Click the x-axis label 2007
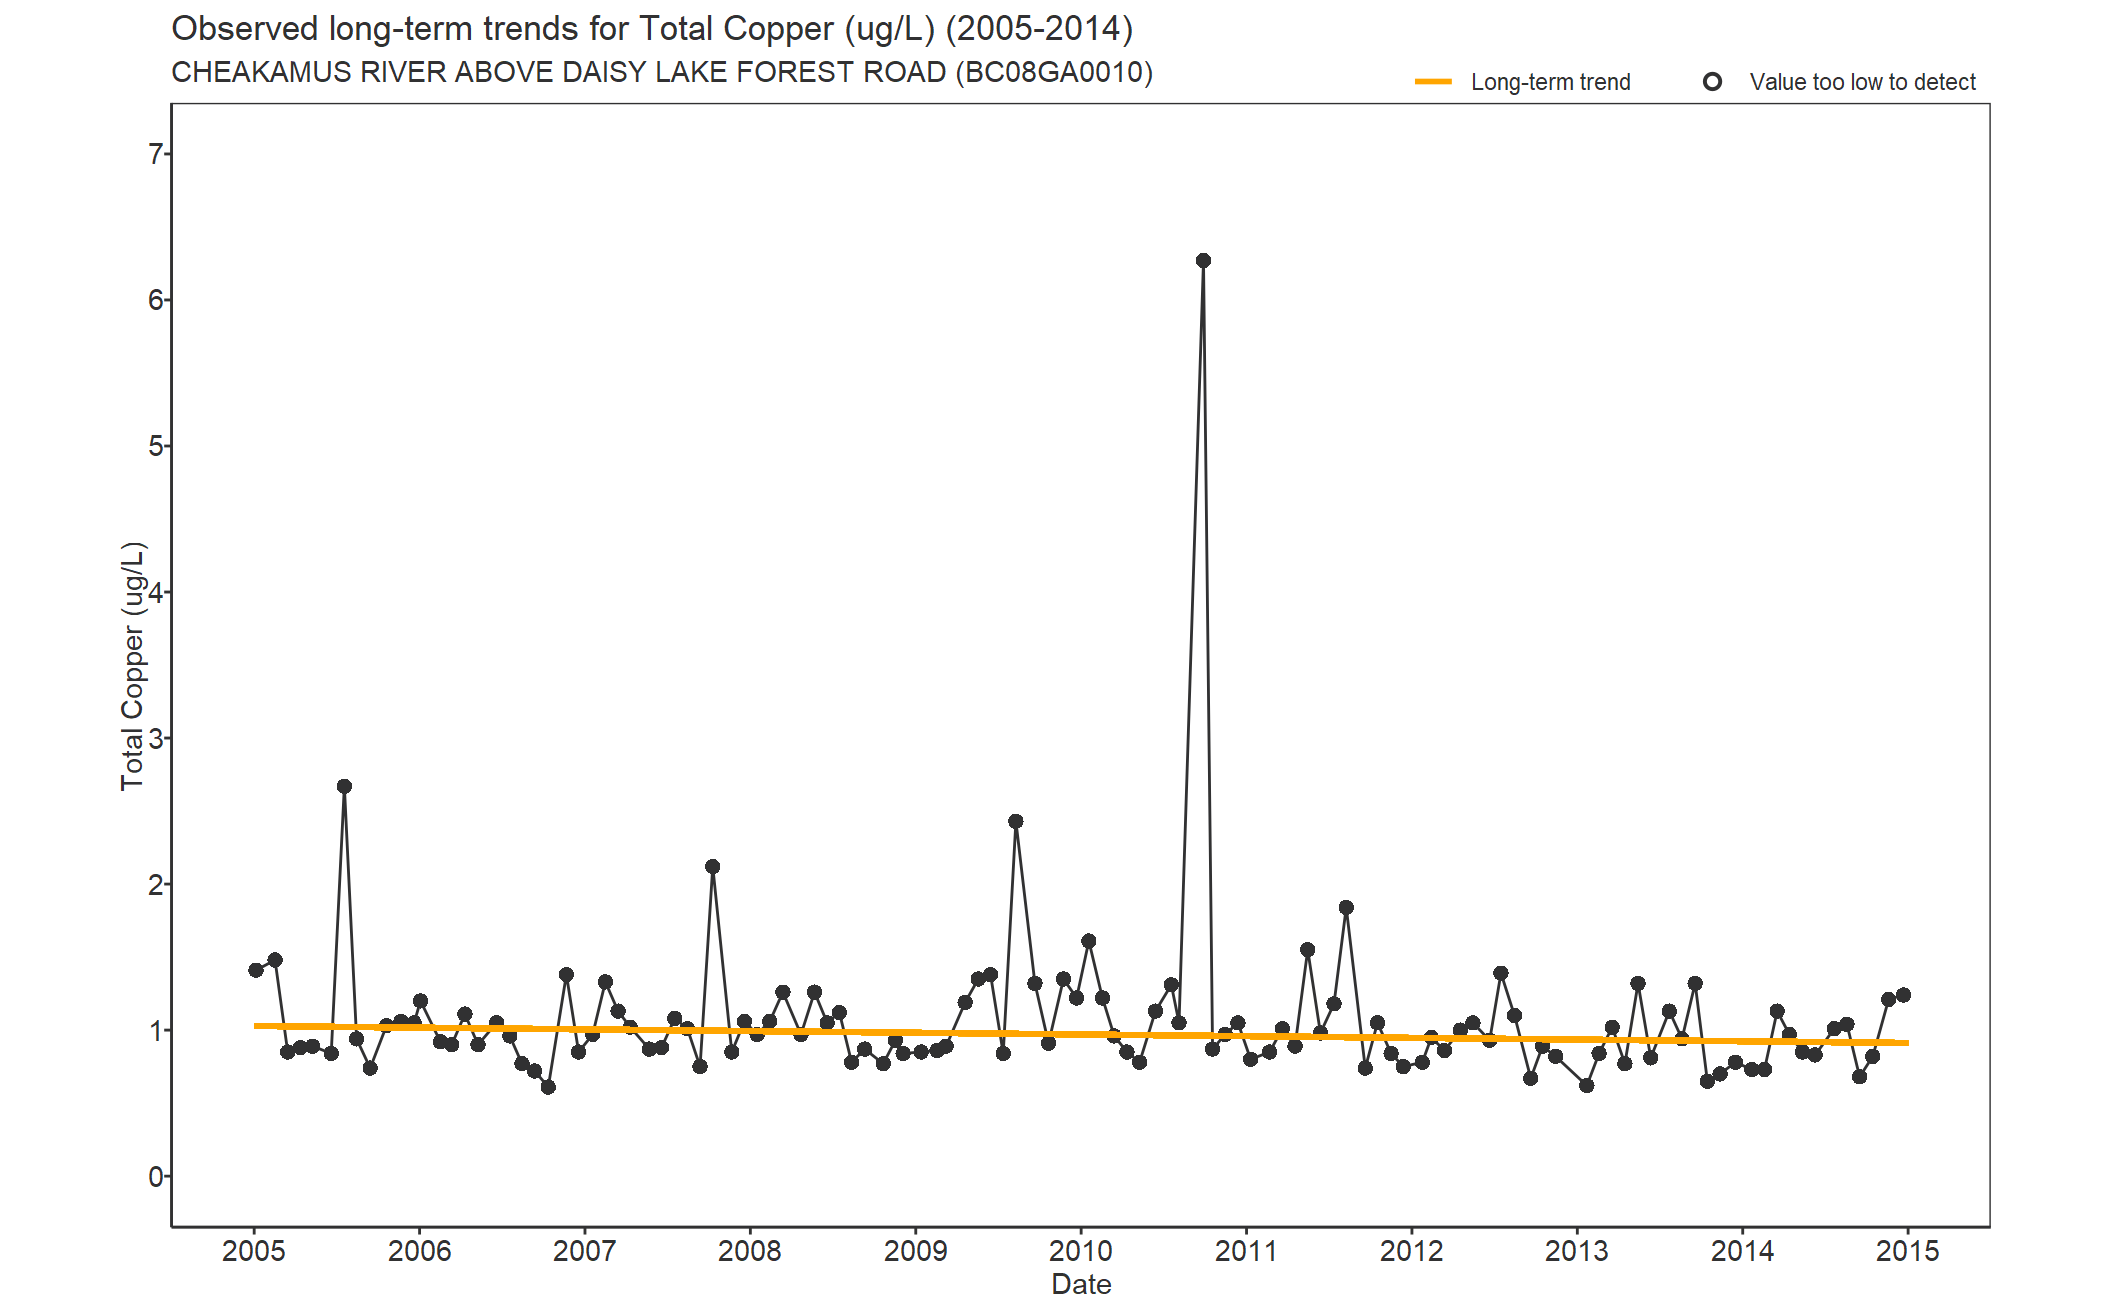This screenshot has height=1309, width=2112. (585, 1251)
